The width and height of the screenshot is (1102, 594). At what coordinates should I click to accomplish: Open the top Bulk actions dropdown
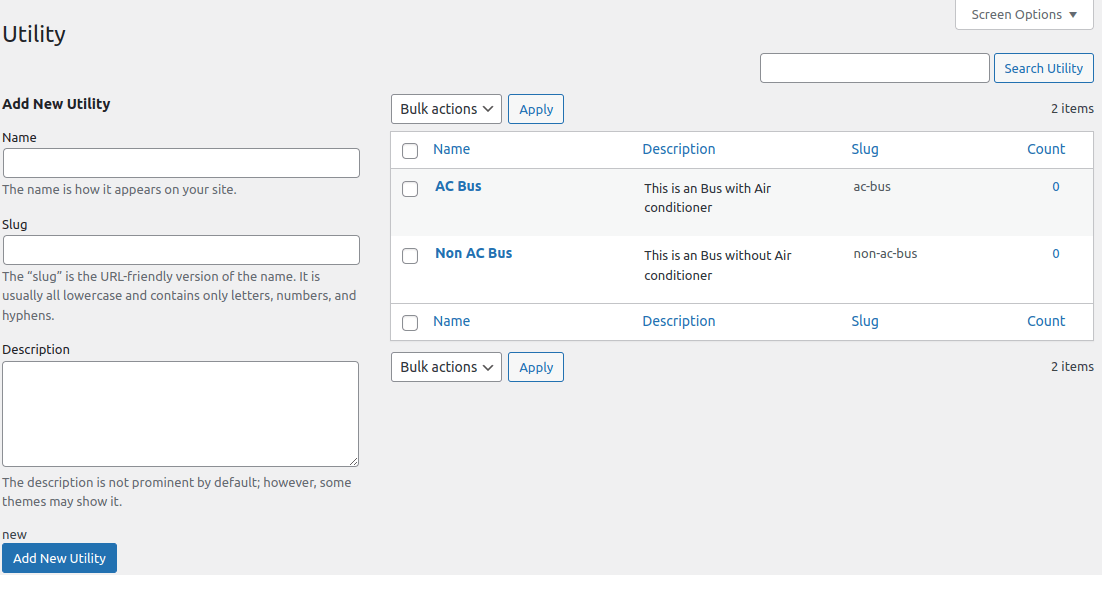(445, 108)
